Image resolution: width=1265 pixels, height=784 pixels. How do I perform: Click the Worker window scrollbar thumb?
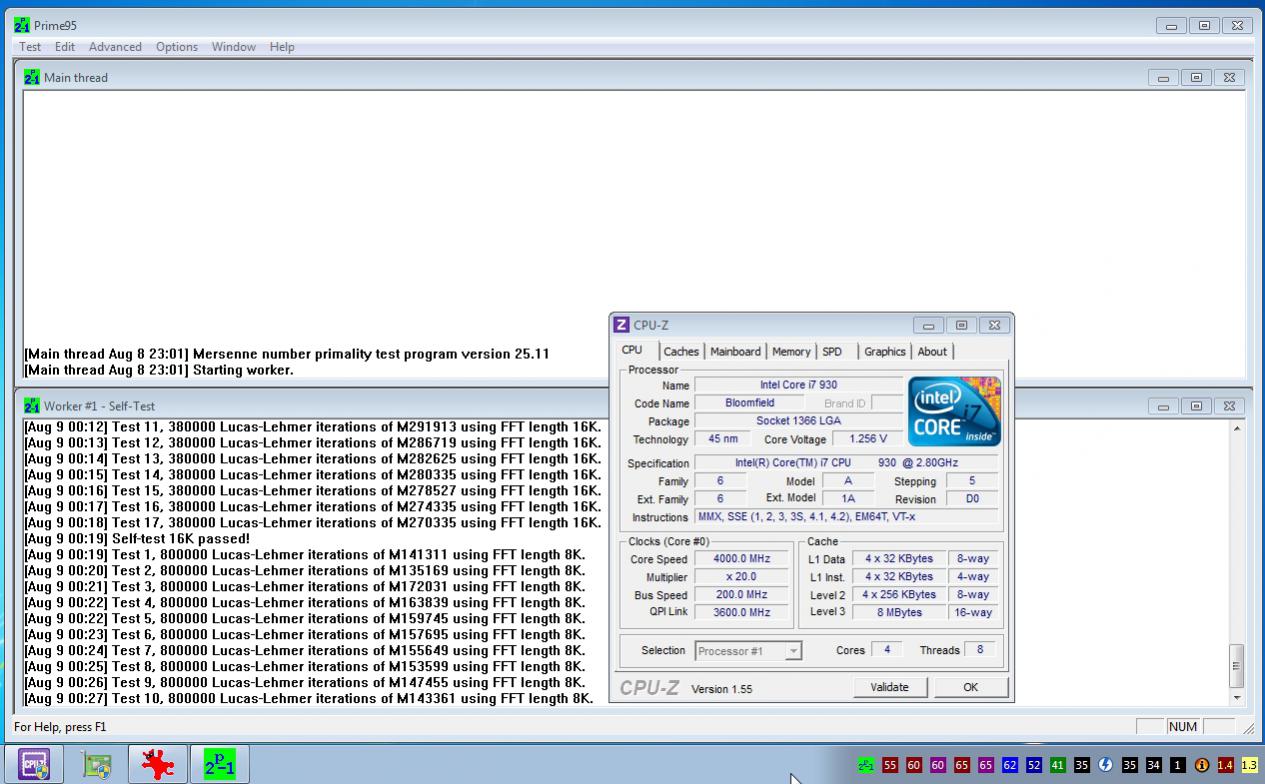click(1237, 665)
